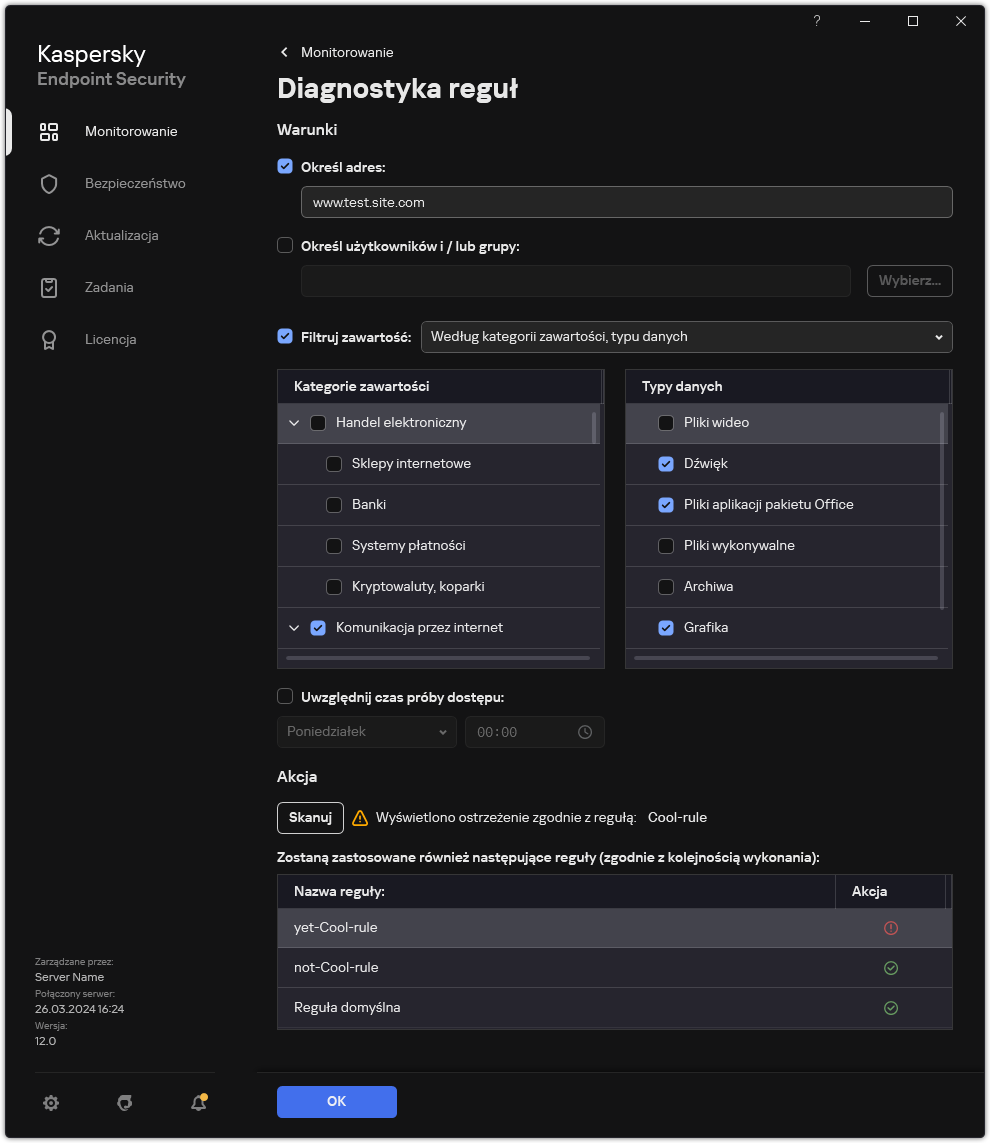Click the OK button

pos(336,1101)
